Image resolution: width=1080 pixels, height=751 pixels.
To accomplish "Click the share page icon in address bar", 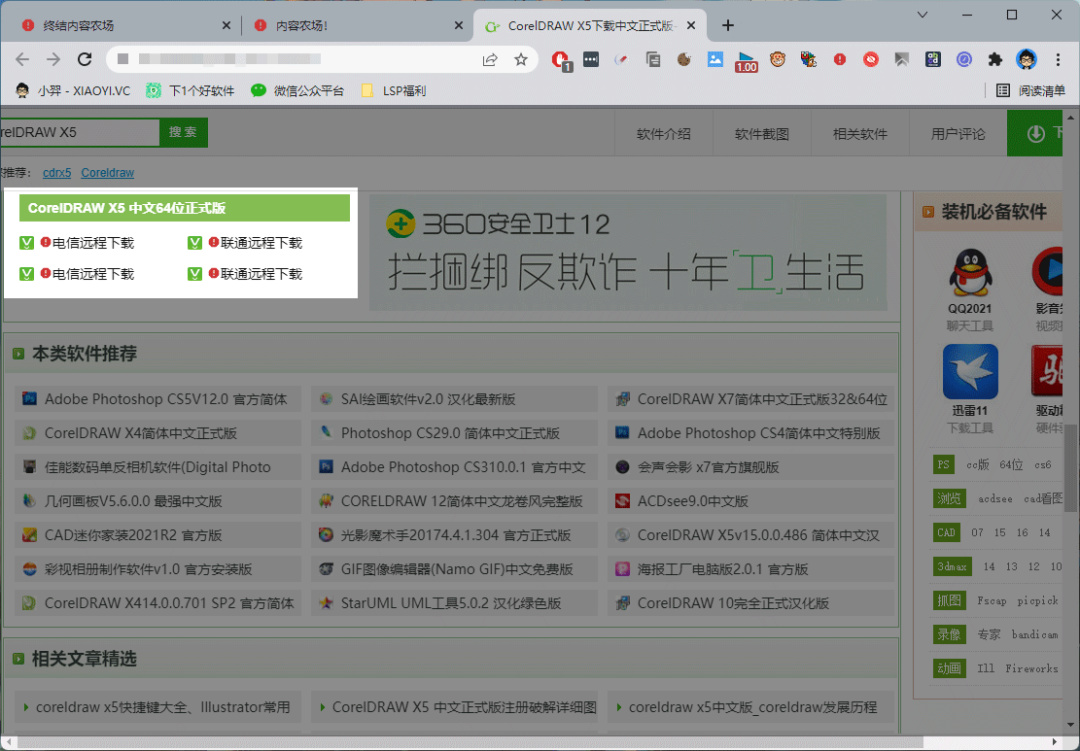I will (490, 60).
